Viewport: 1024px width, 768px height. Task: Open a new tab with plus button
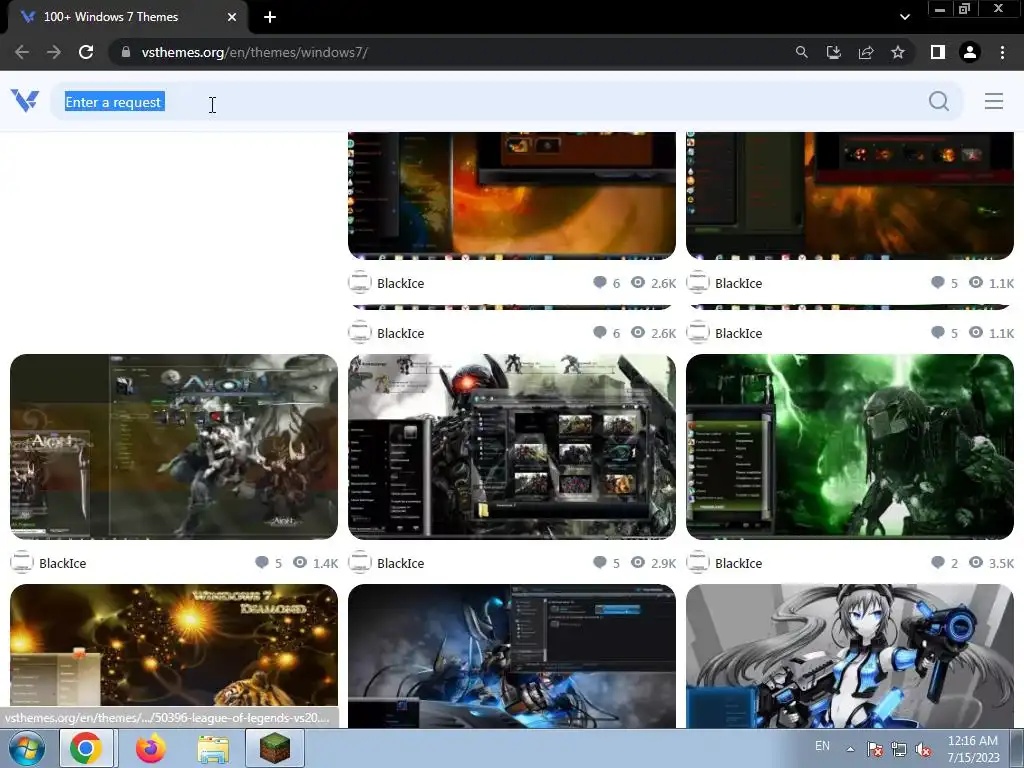(270, 17)
